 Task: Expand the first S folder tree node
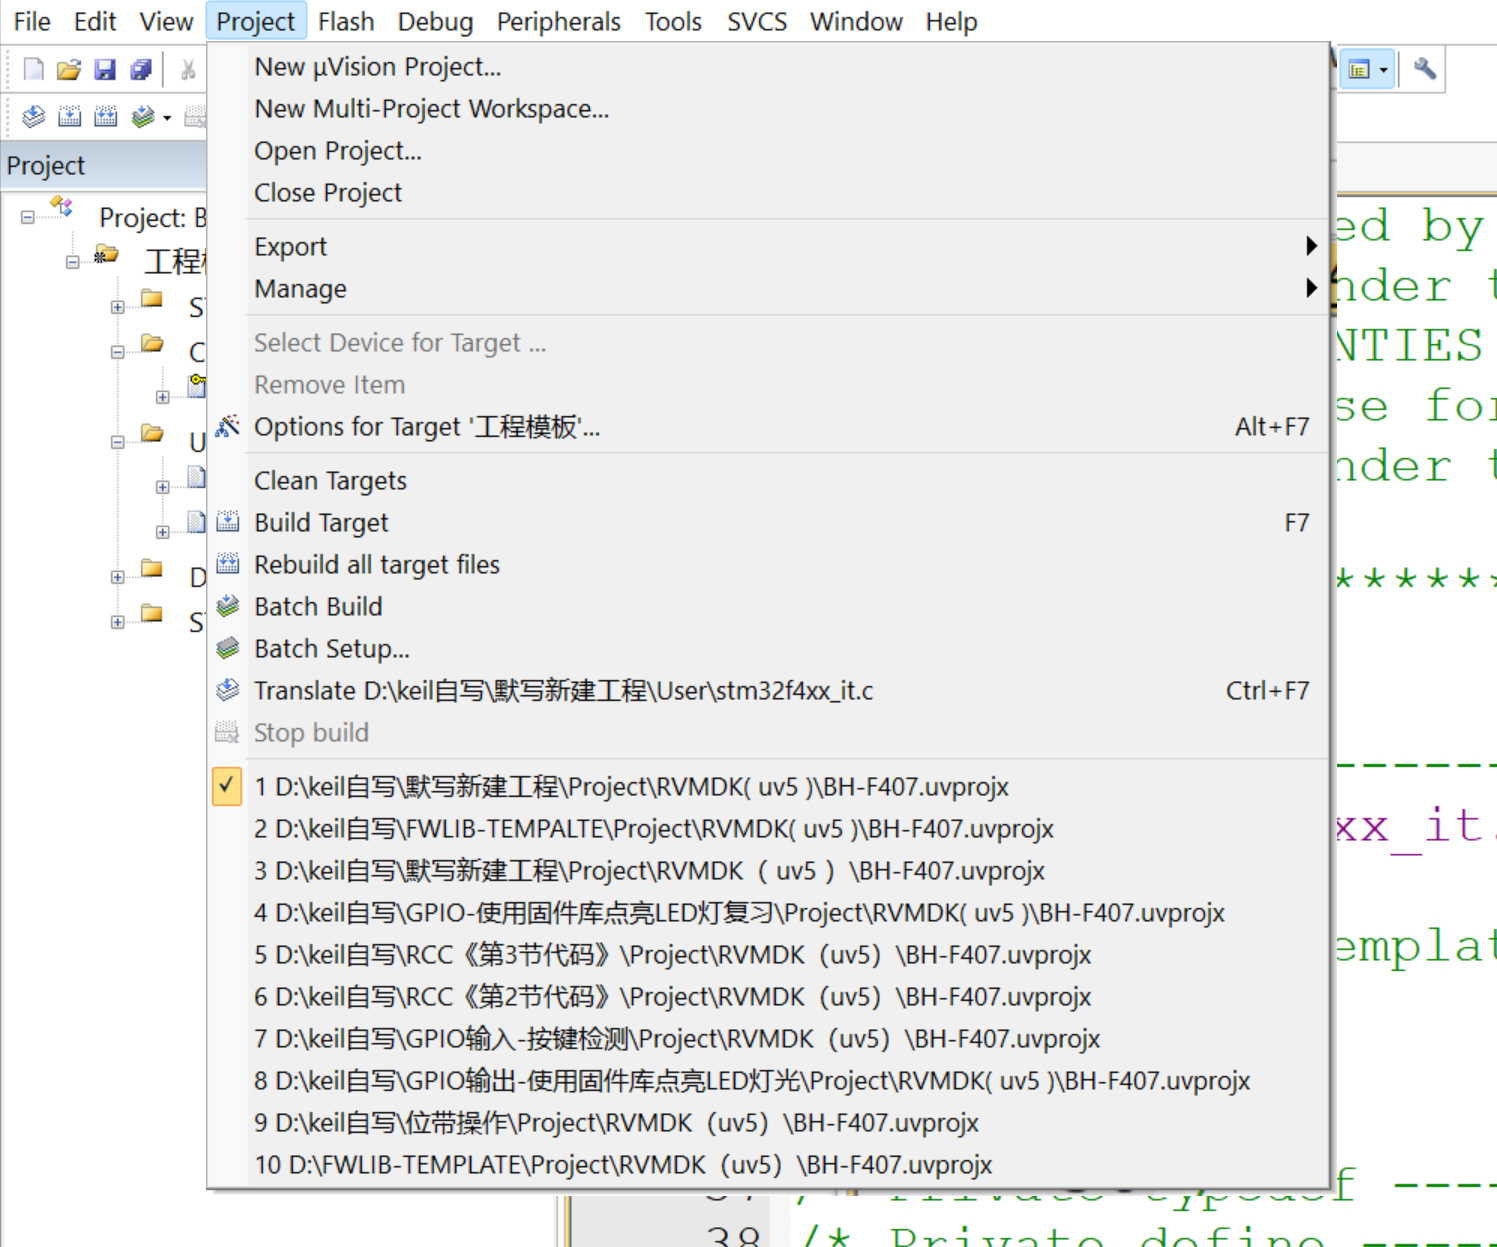pyautogui.click(x=118, y=307)
